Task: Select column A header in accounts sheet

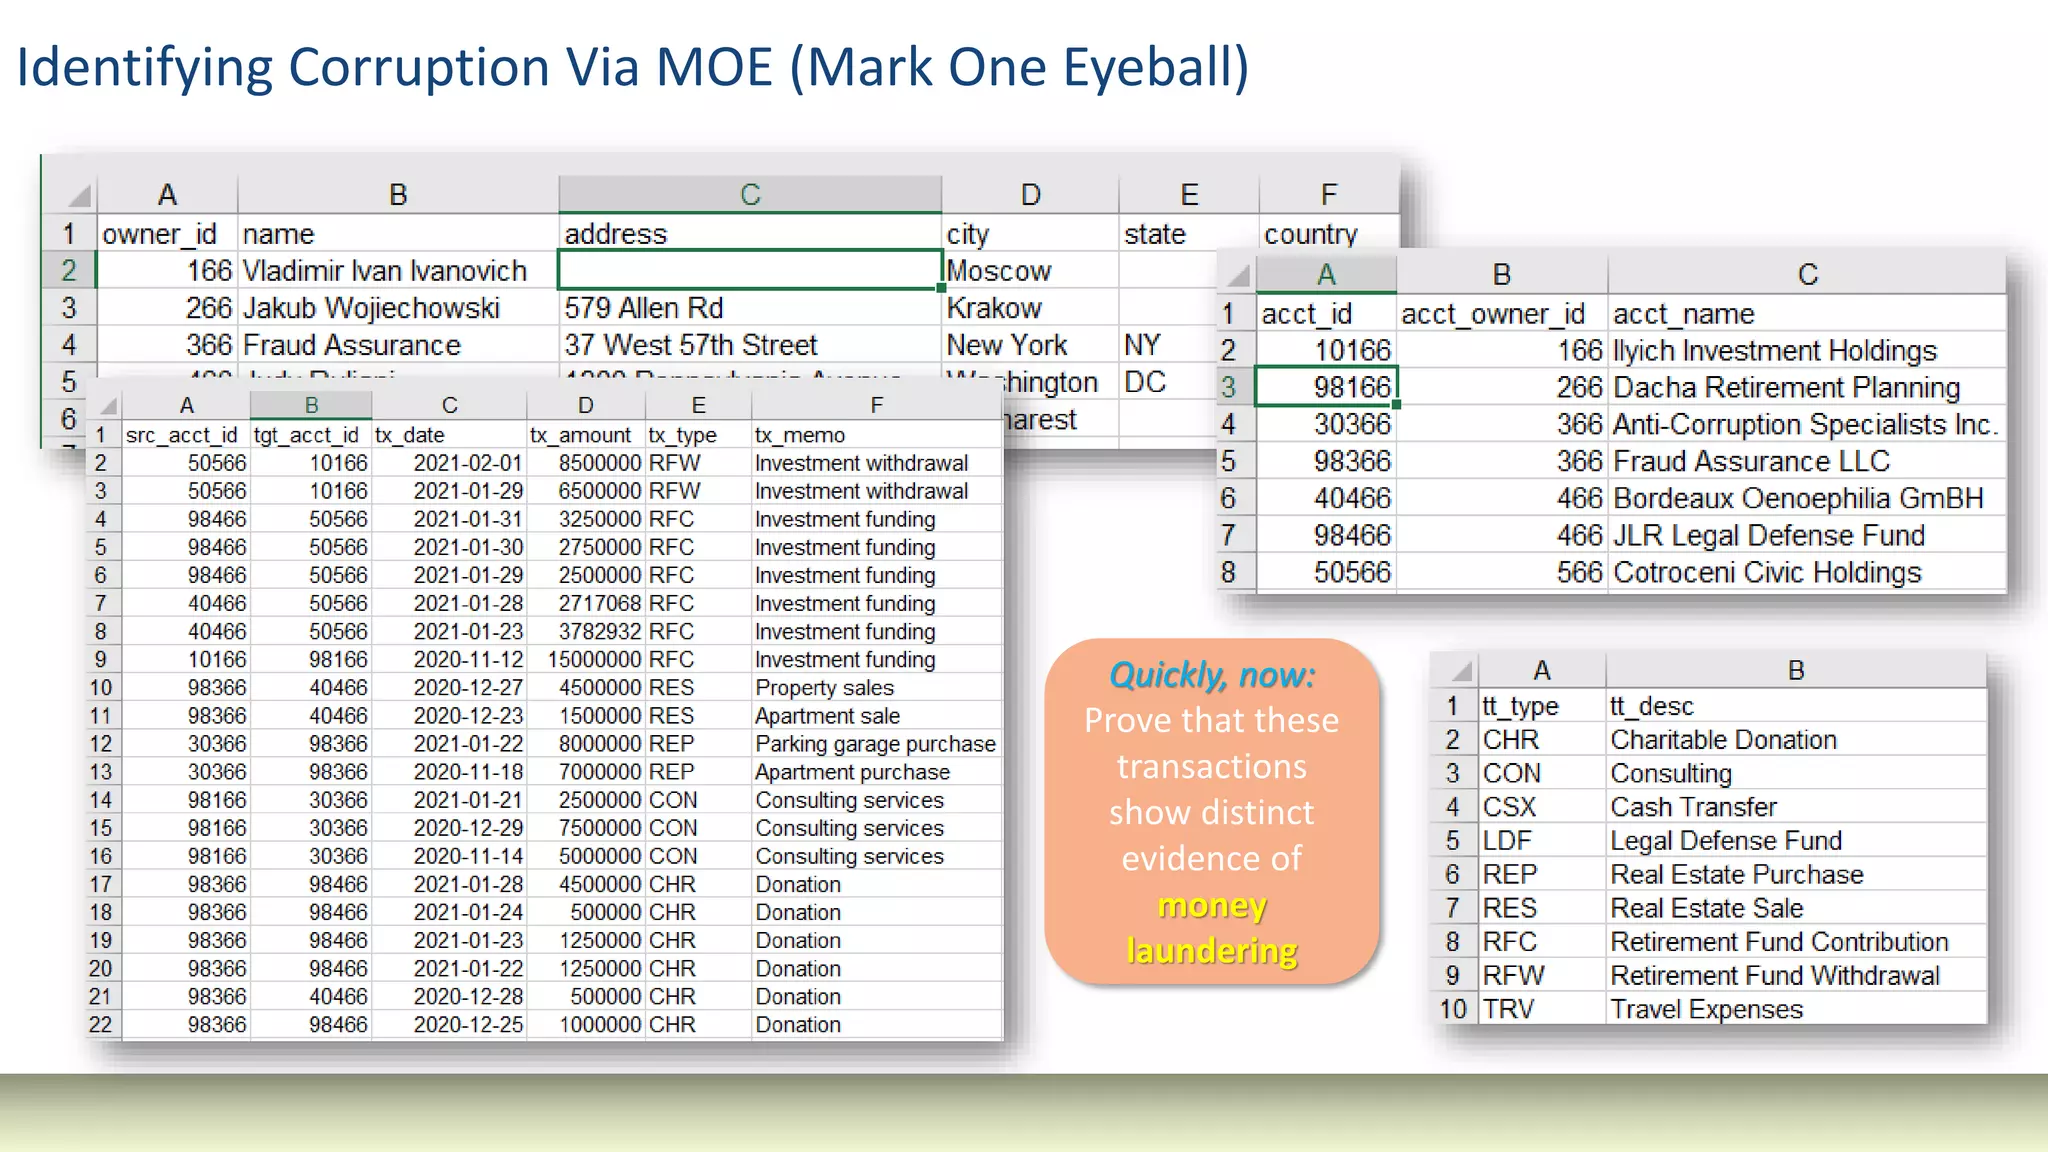Action: coord(1326,274)
